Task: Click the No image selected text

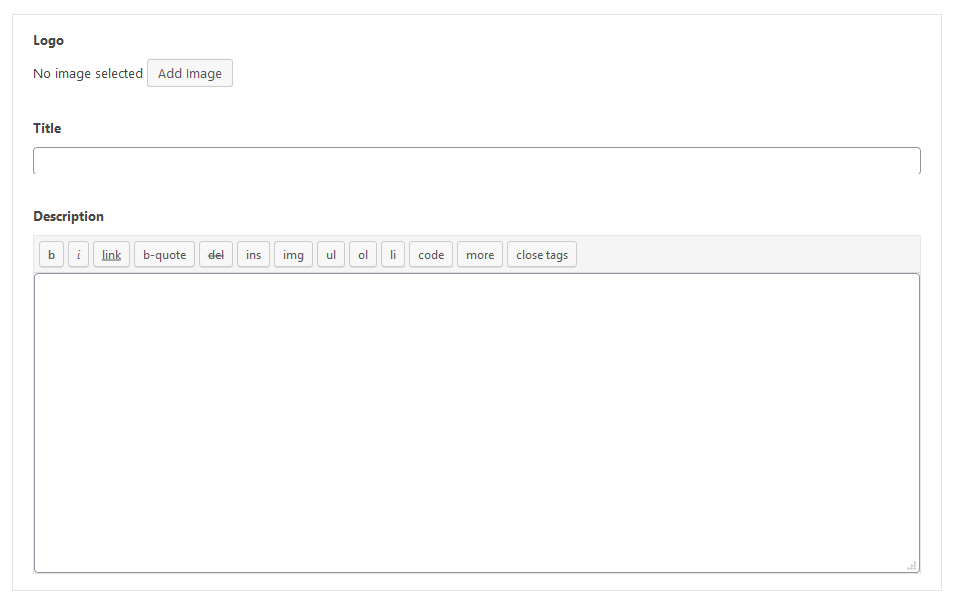Action: point(88,73)
